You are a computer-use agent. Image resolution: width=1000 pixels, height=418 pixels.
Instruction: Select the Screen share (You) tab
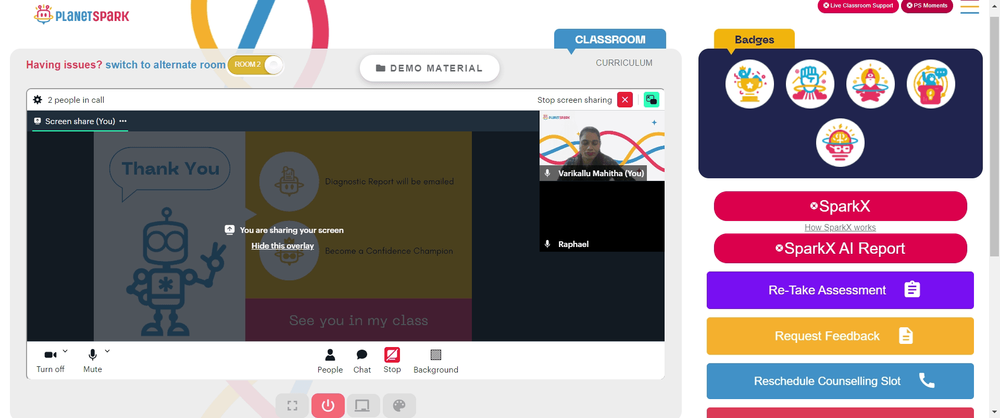(x=80, y=121)
